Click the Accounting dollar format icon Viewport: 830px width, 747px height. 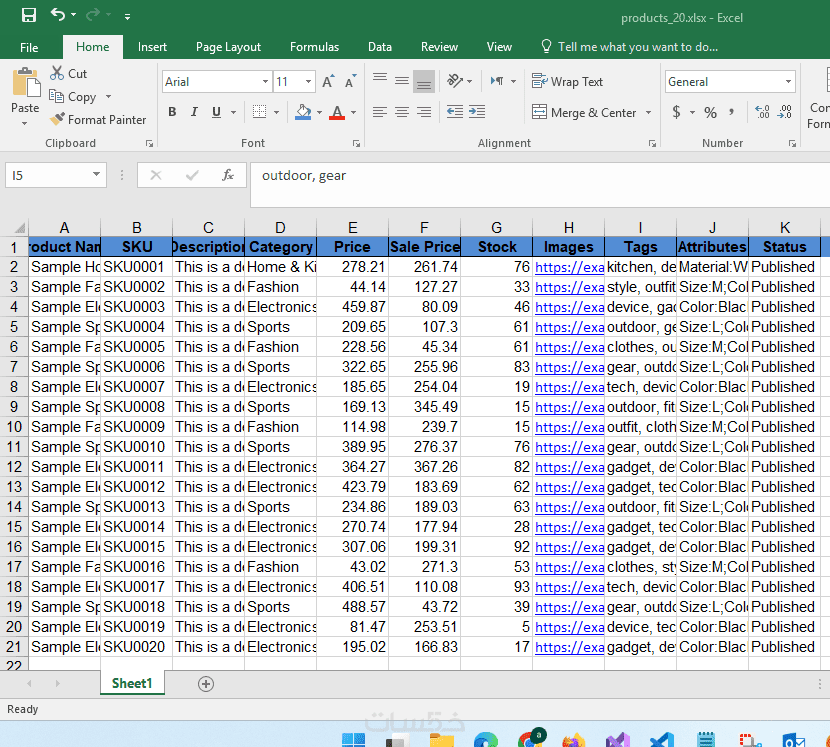coord(676,112)
